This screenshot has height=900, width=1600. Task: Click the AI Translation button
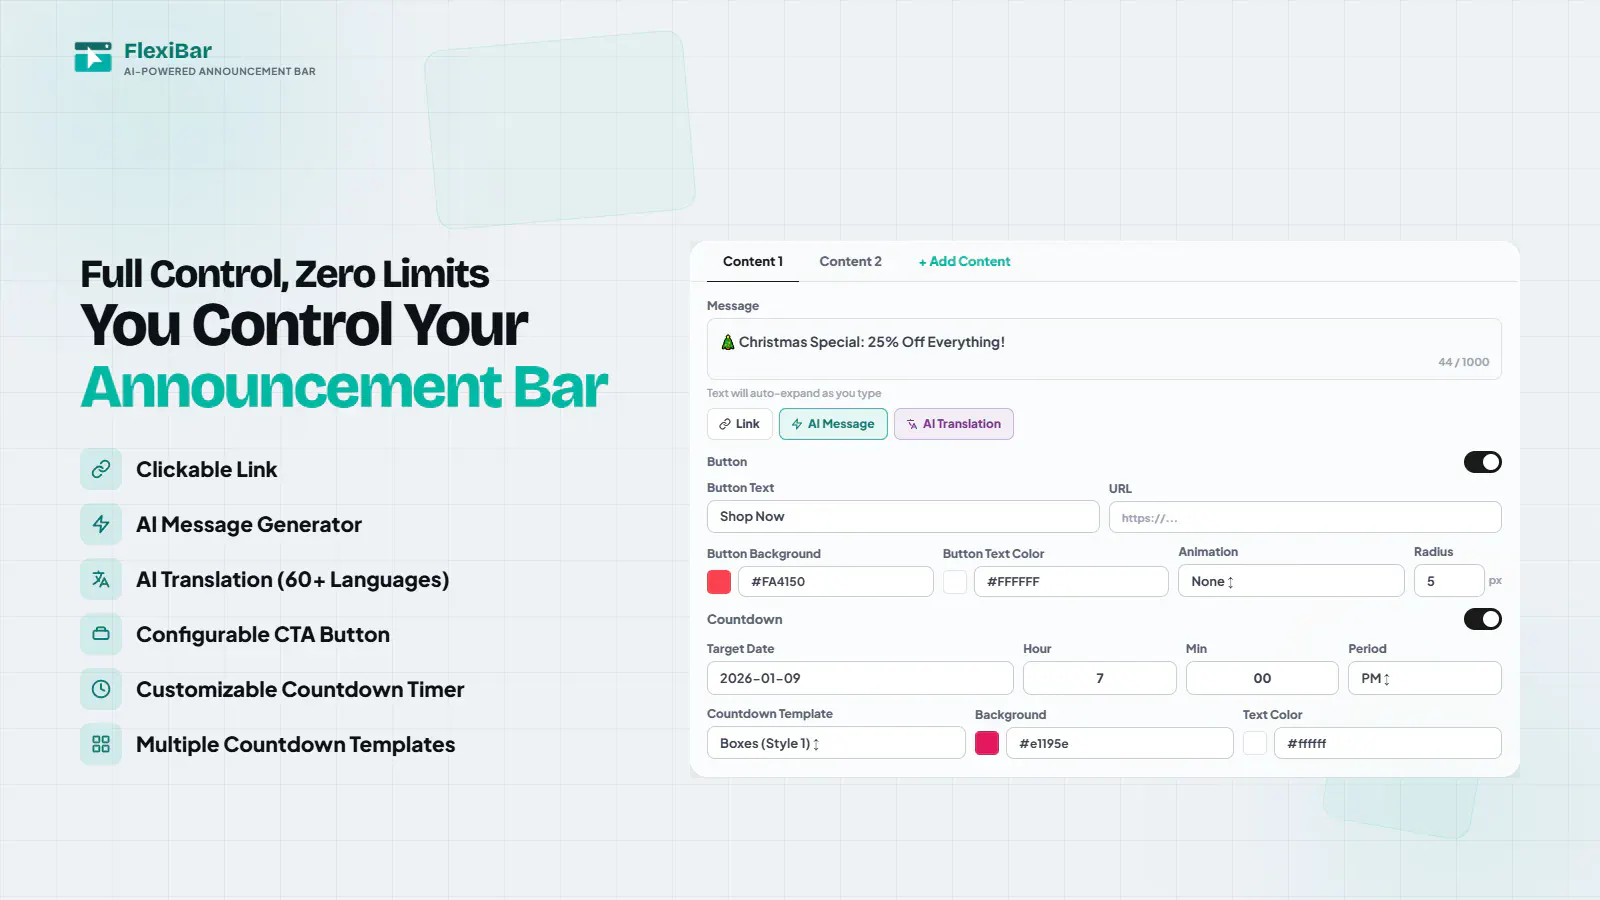(x=954, y=424)
